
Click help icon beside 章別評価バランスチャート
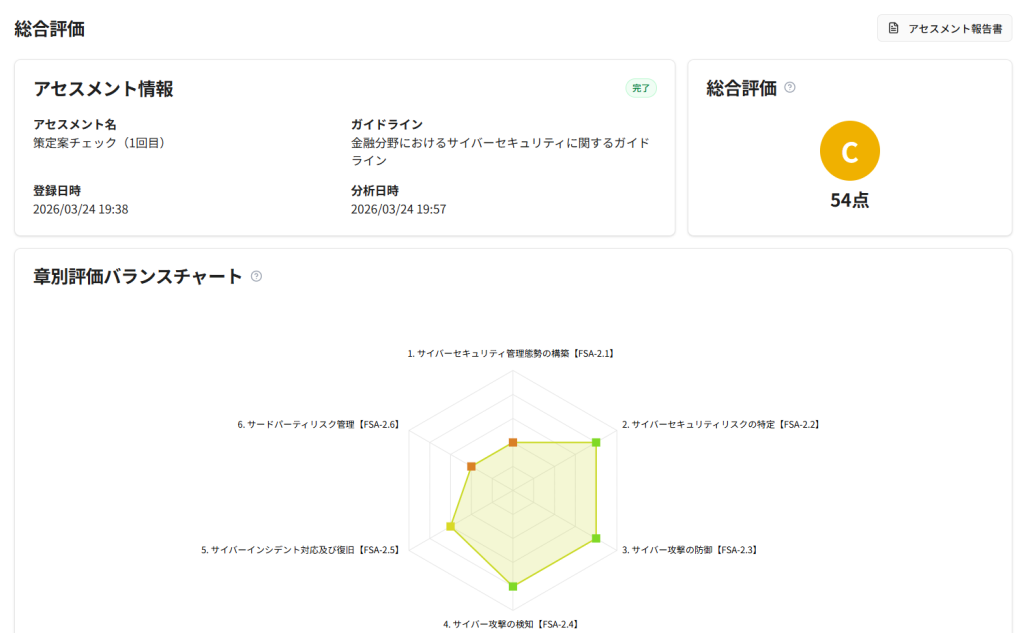[256, 276]
